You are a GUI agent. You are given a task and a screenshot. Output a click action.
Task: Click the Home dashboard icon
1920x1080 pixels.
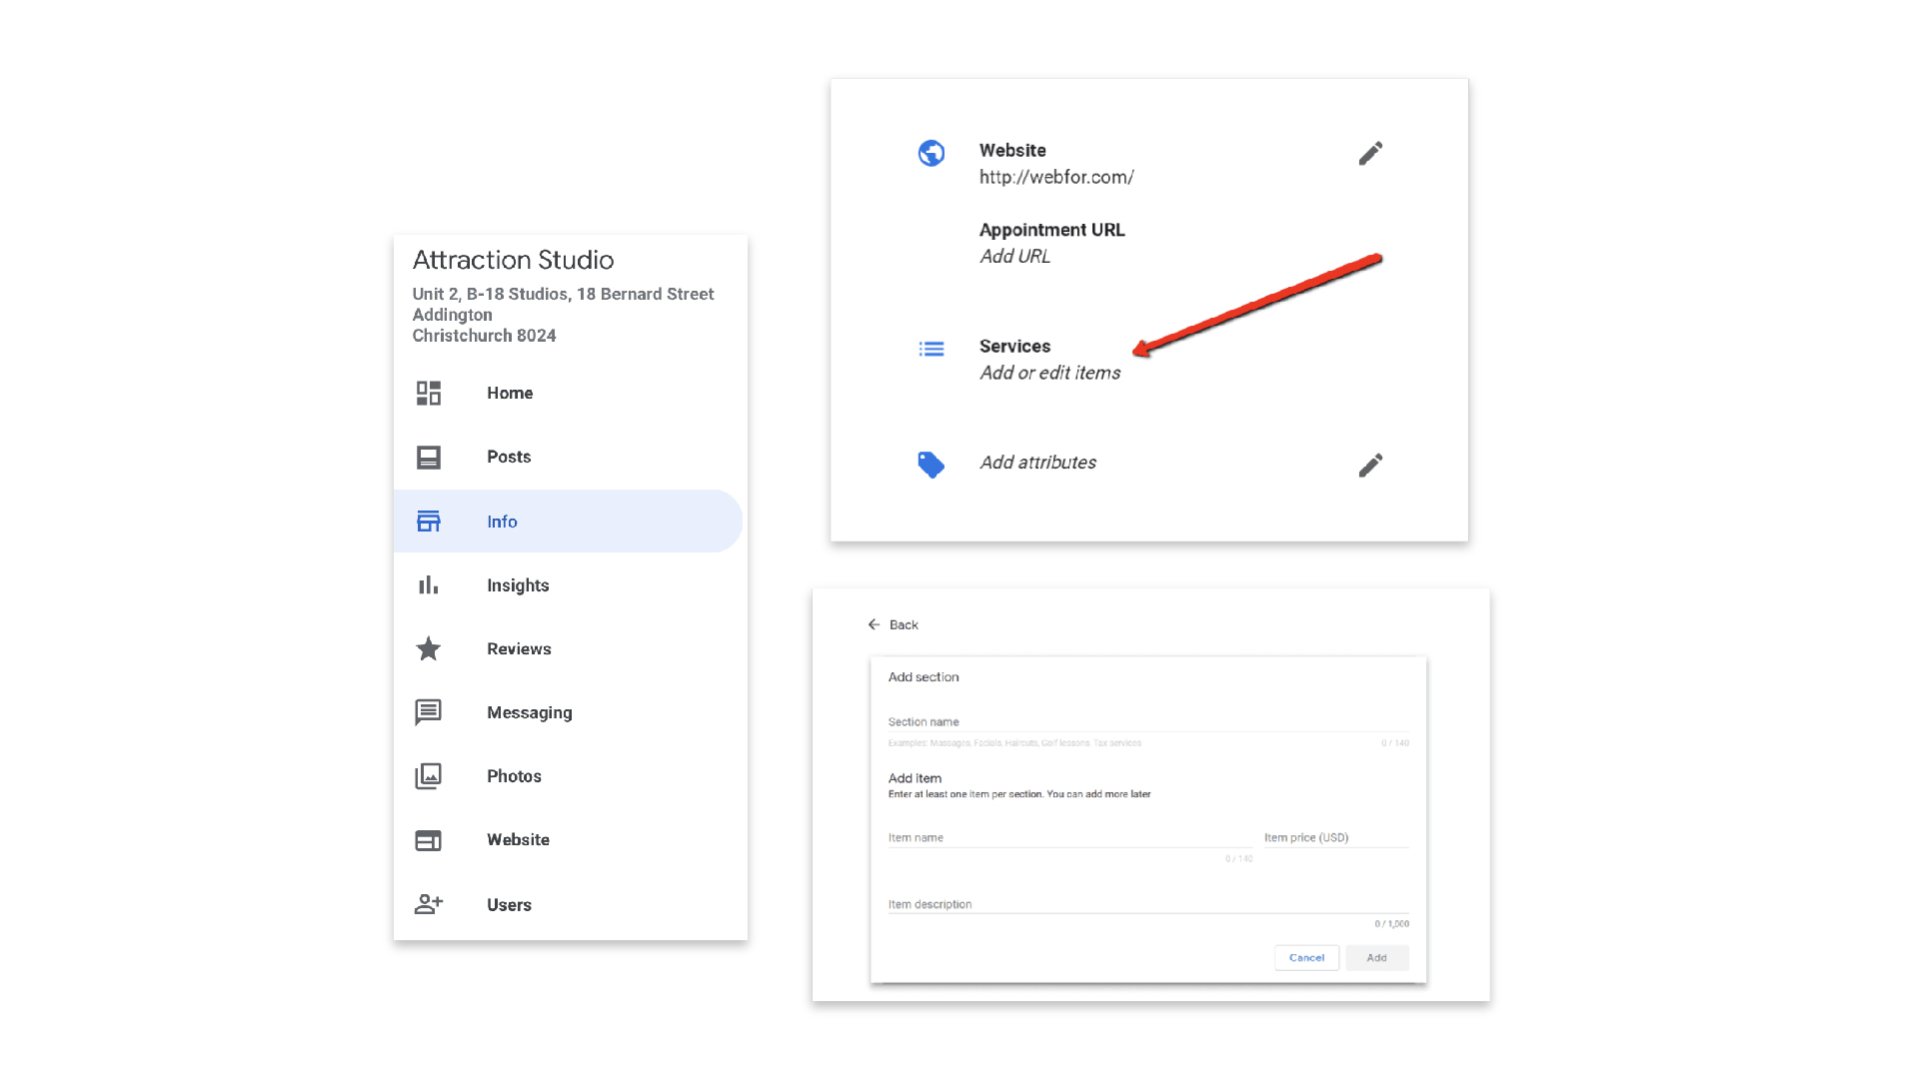428,393
